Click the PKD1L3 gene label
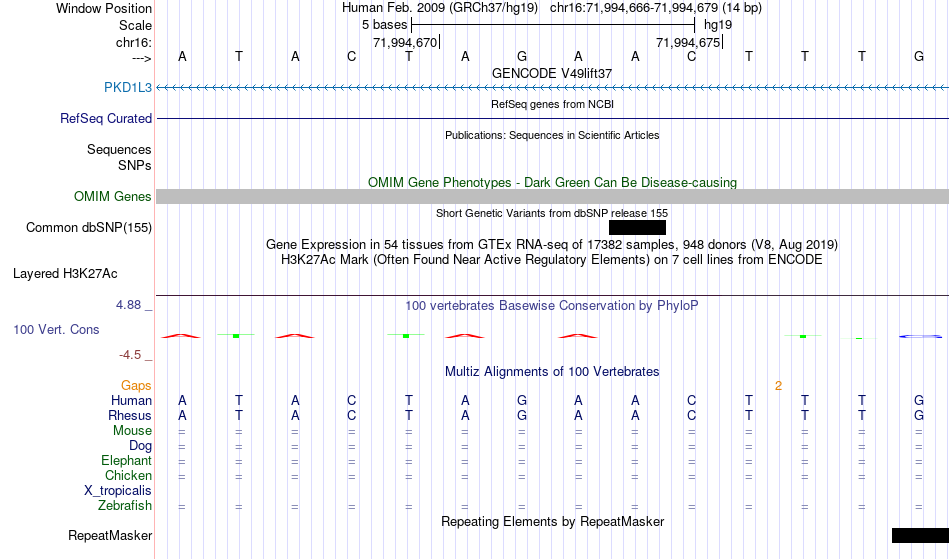 [x=128, y=87]
